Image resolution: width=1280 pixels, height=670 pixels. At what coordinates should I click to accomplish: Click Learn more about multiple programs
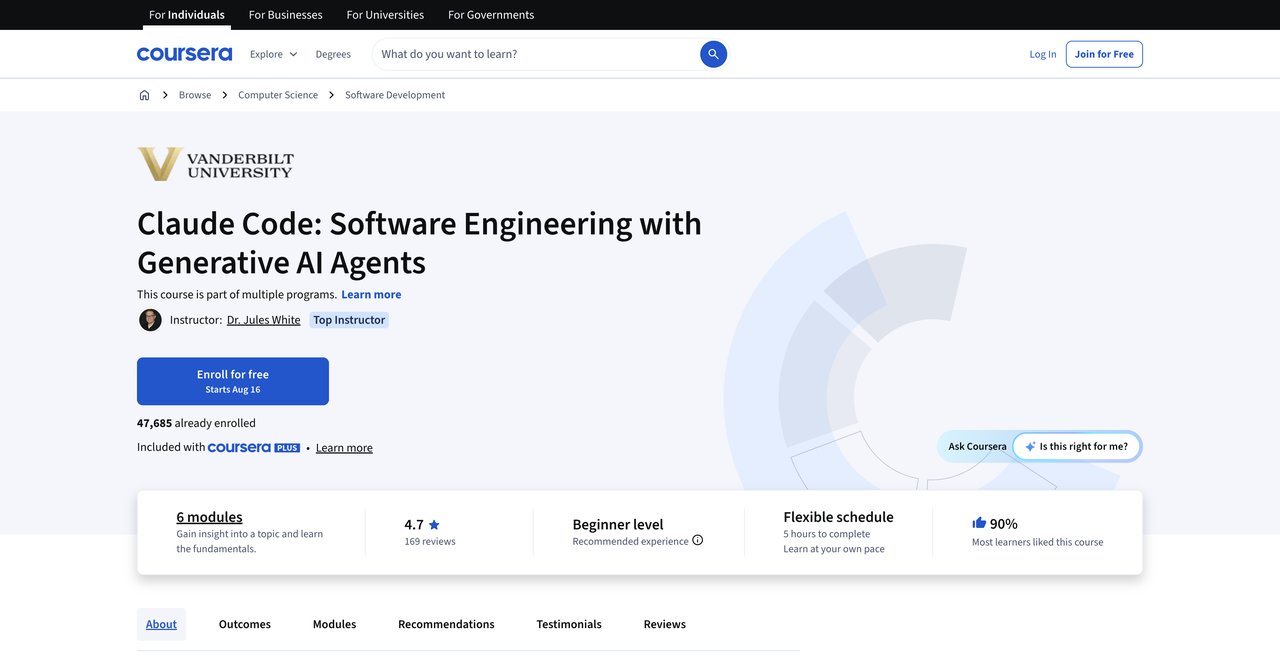click(371, 295)
